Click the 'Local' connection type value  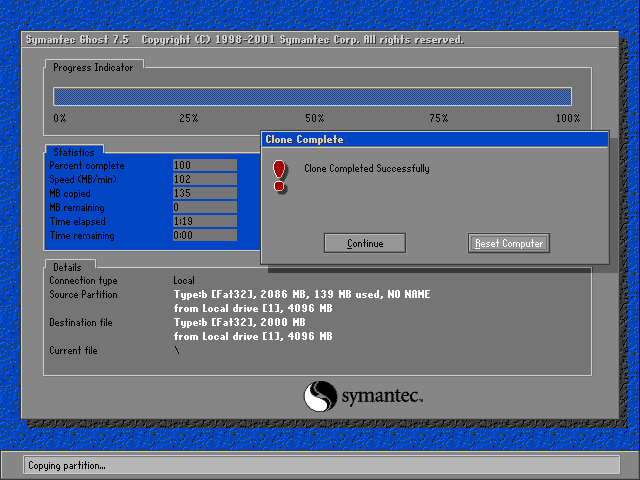coord(184,281)
